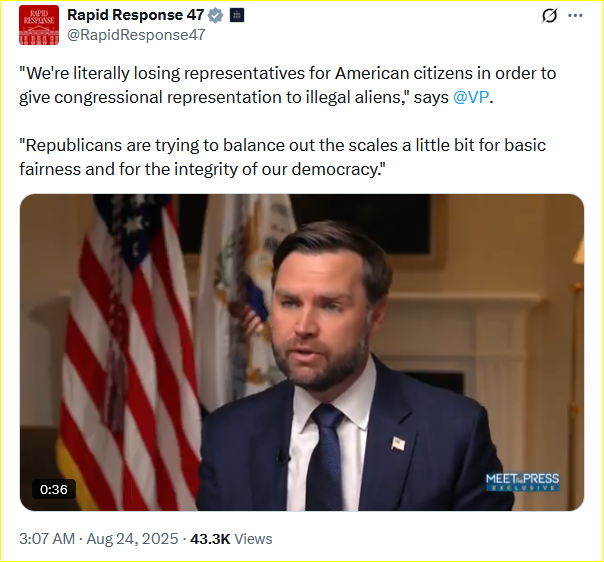This screenshot has width=604, height=562.
Task: Open the 3:07 AM Aug 24, 2025 timestamp
Action: [x=99, y=539]
